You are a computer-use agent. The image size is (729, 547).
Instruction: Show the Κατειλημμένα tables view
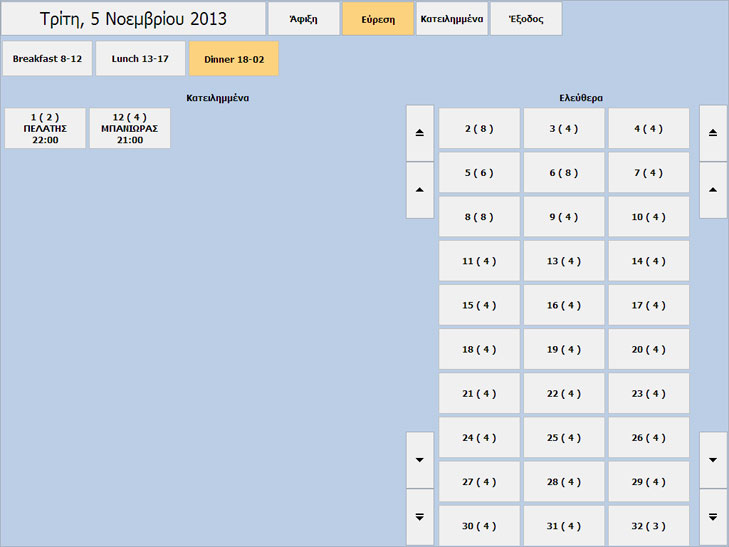[x=451, y=19]
